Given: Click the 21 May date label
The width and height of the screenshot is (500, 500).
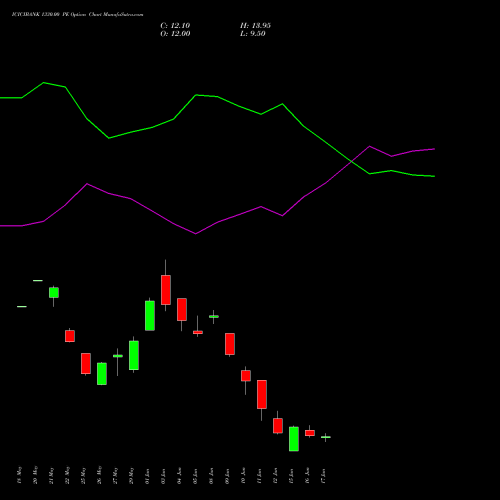Looking at the screenshot, I should pos(51,475).
